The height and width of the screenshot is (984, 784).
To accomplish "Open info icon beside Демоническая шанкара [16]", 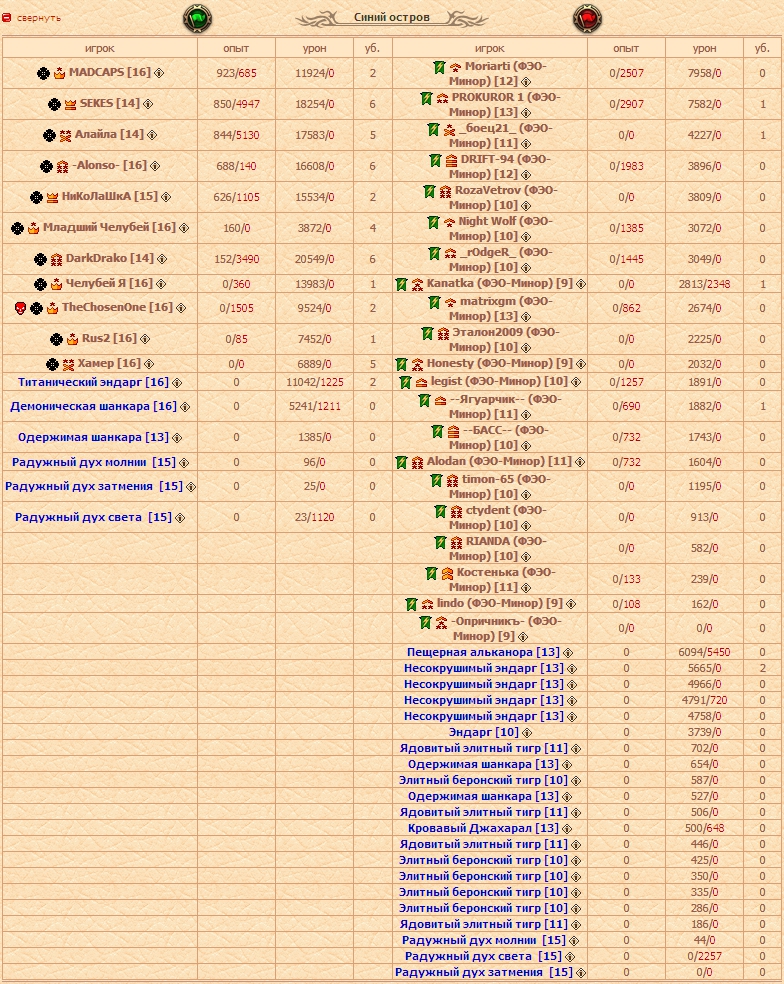I will click(x=185, y=407).
